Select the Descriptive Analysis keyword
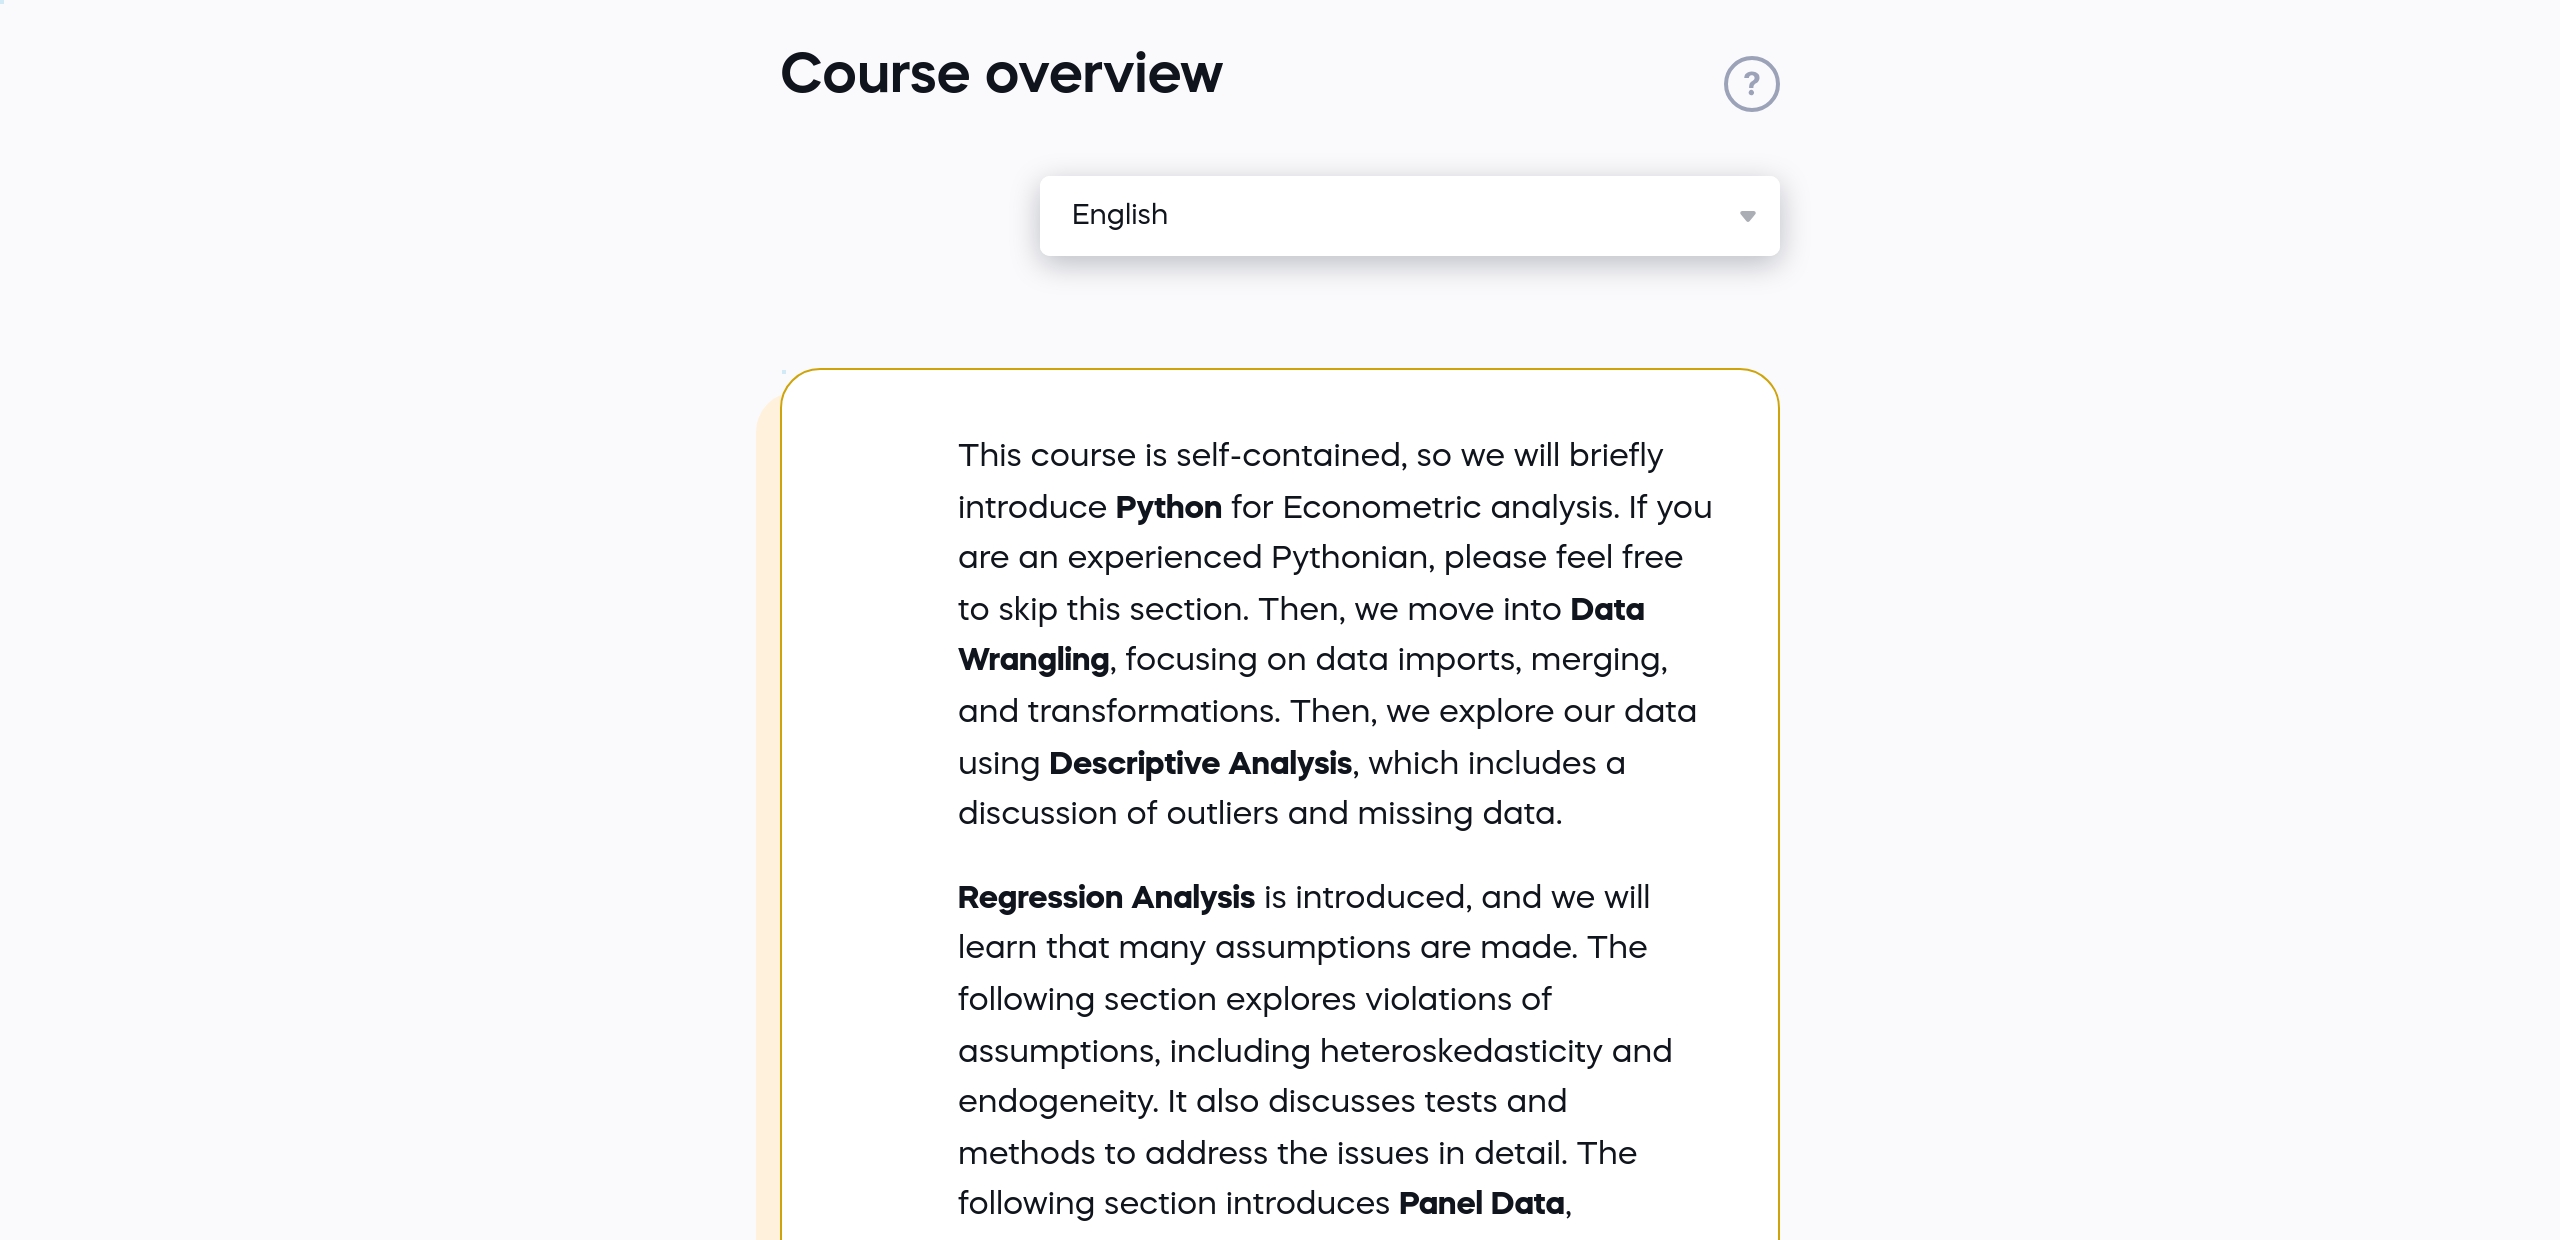 pyautogui.click(x=1200, y=763)
